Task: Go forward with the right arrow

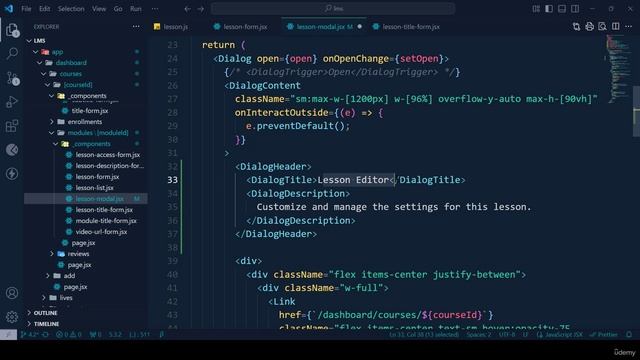Action: (x=201, y=9)
